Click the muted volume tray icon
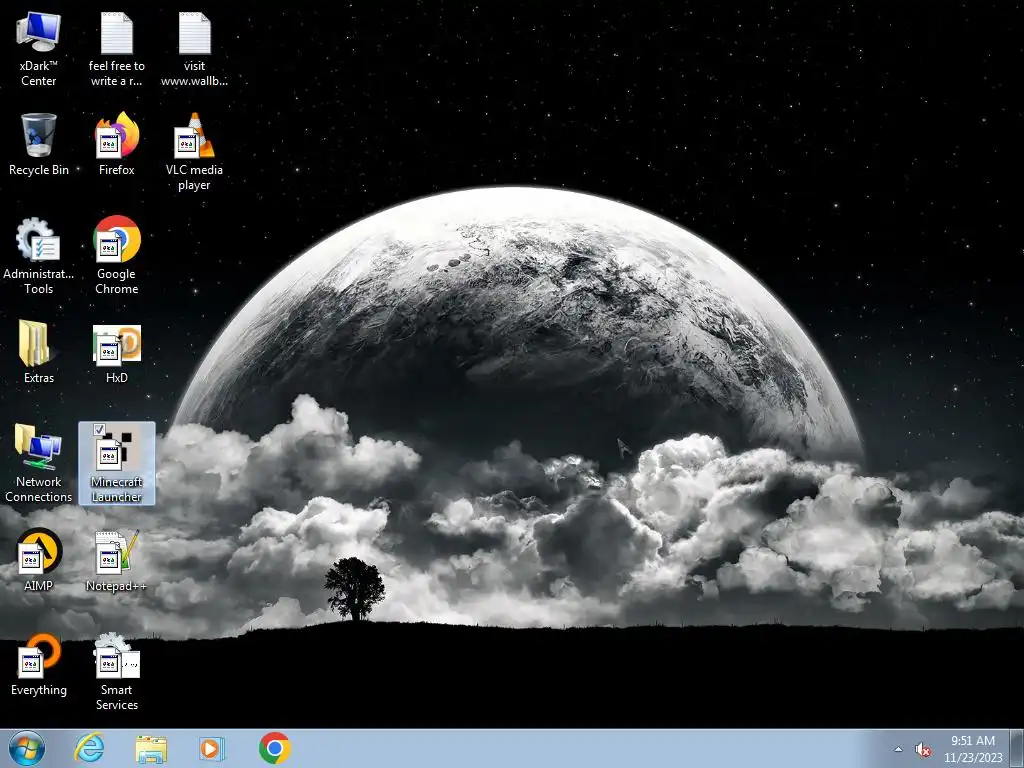The image size is (1024, 768). point(923,750)
